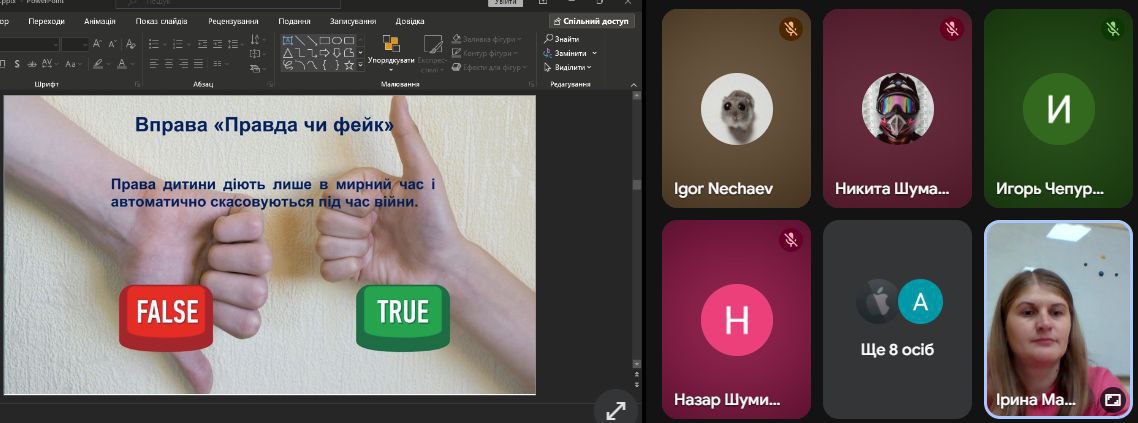Expand the shapes gallery

361,65
